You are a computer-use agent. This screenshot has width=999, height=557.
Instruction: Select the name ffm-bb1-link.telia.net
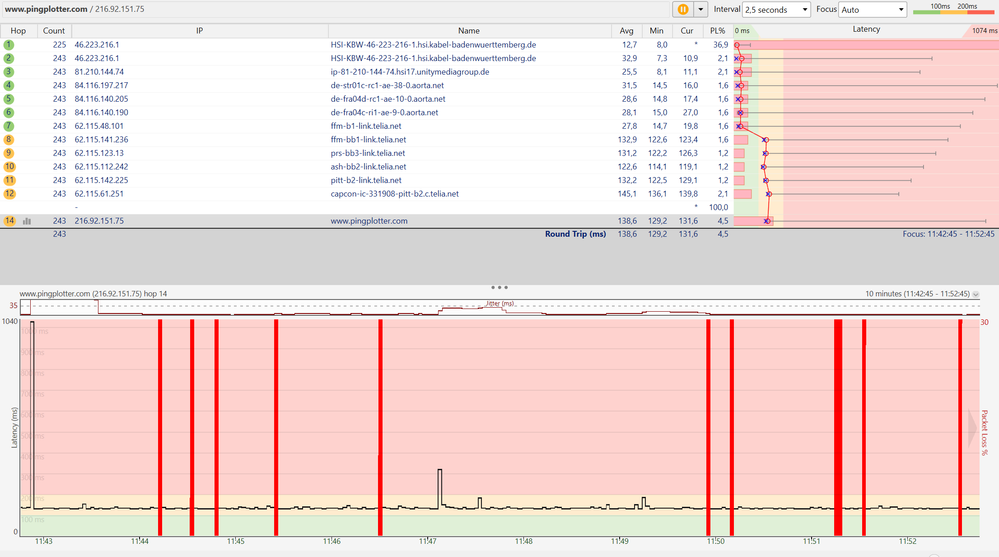tap(368, 140)
